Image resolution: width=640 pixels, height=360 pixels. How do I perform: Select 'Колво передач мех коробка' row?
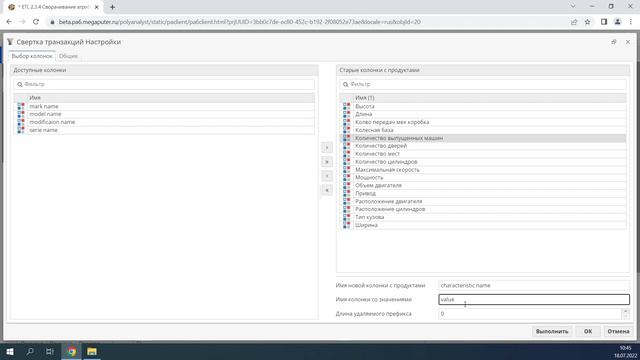pyautogui.click(x=483, y=122)
